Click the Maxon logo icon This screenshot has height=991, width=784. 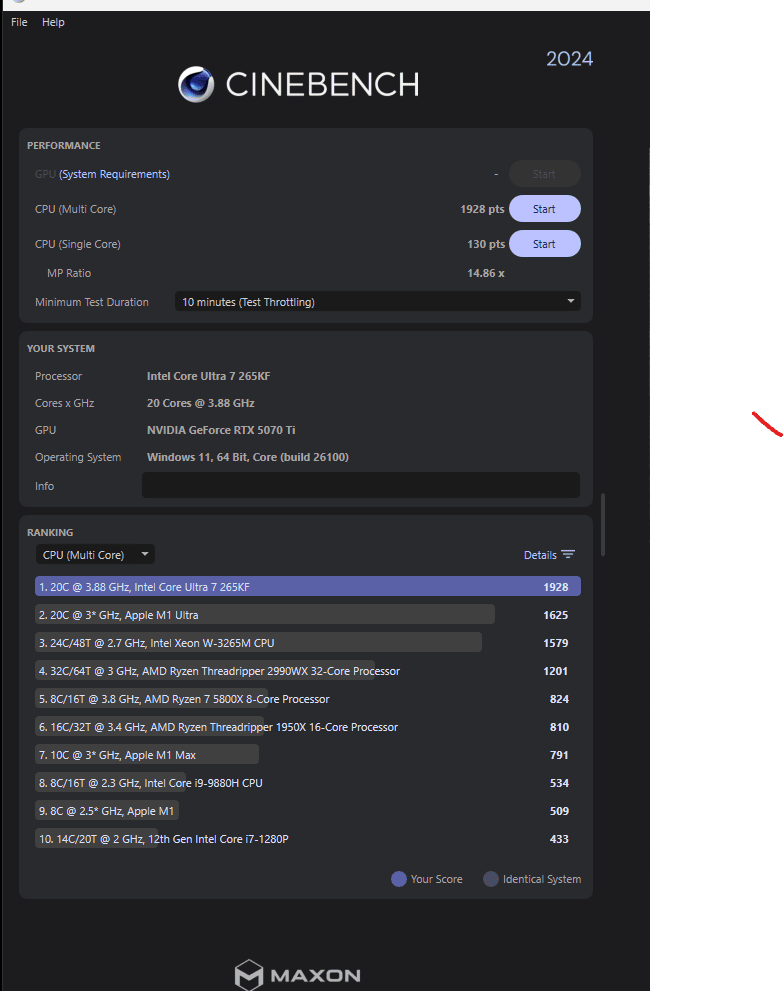248,974
